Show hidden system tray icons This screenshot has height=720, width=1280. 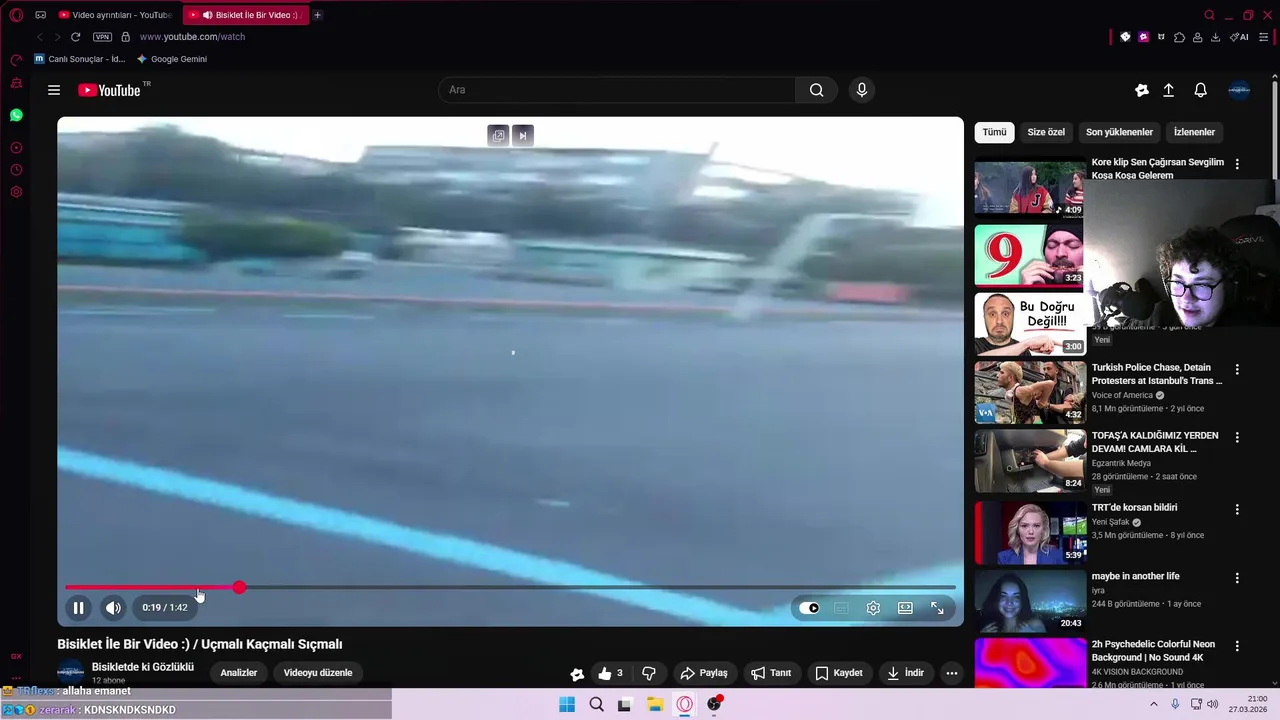(1153, 704)
